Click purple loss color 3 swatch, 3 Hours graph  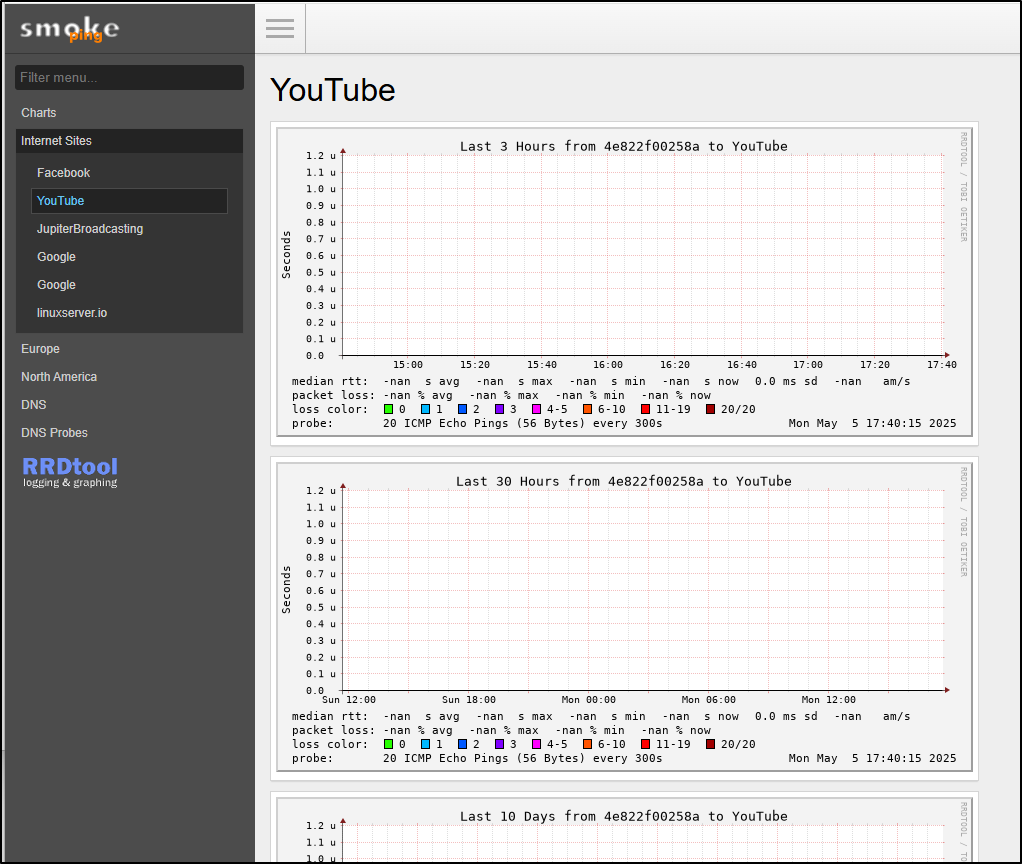(x=499, y=409)
